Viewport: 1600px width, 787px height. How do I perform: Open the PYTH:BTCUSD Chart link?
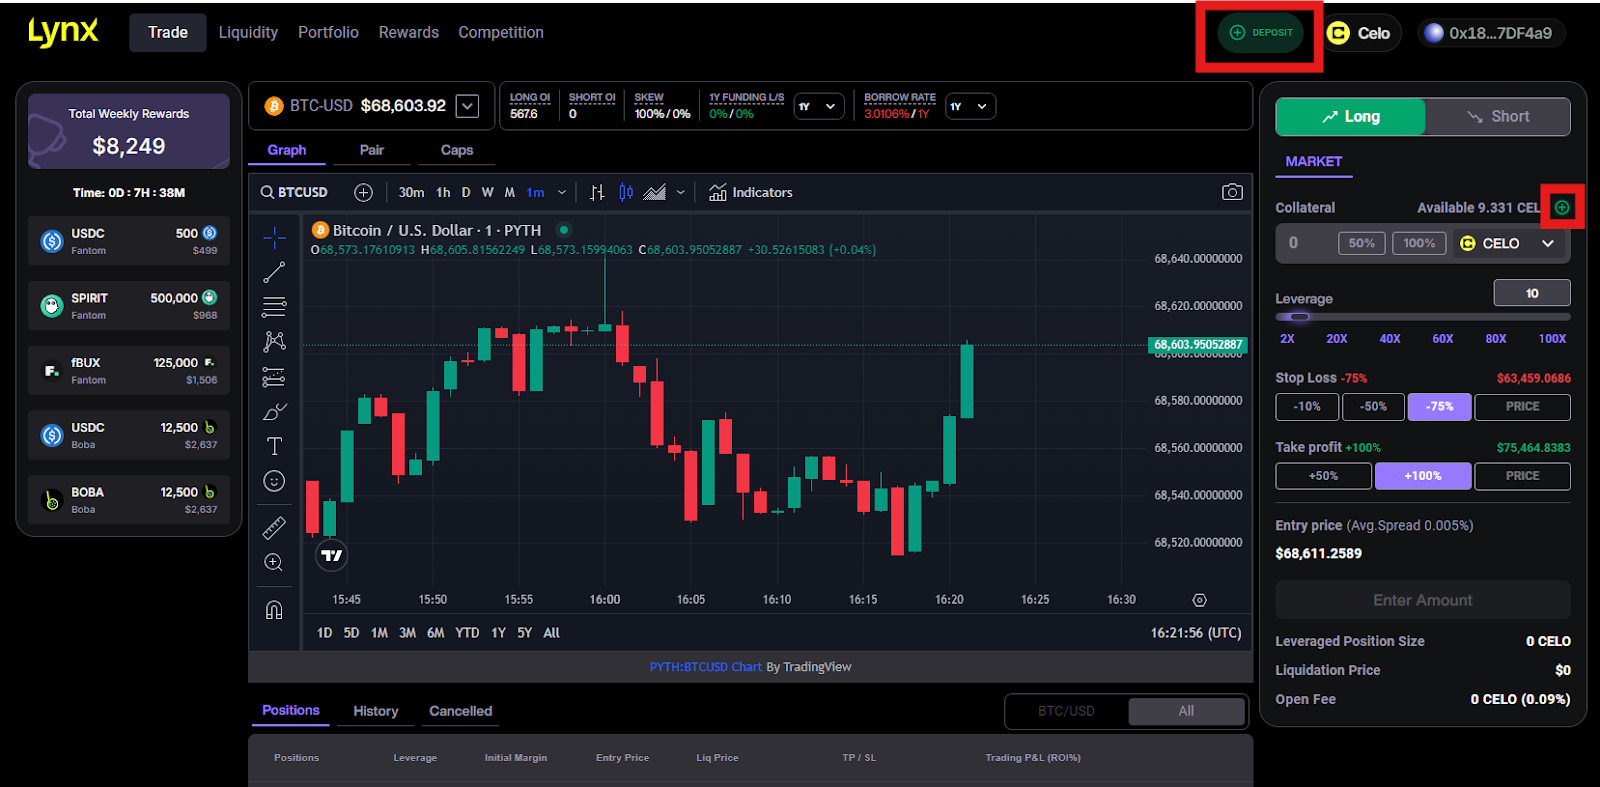pyautogui.click(x=706, y=667)
